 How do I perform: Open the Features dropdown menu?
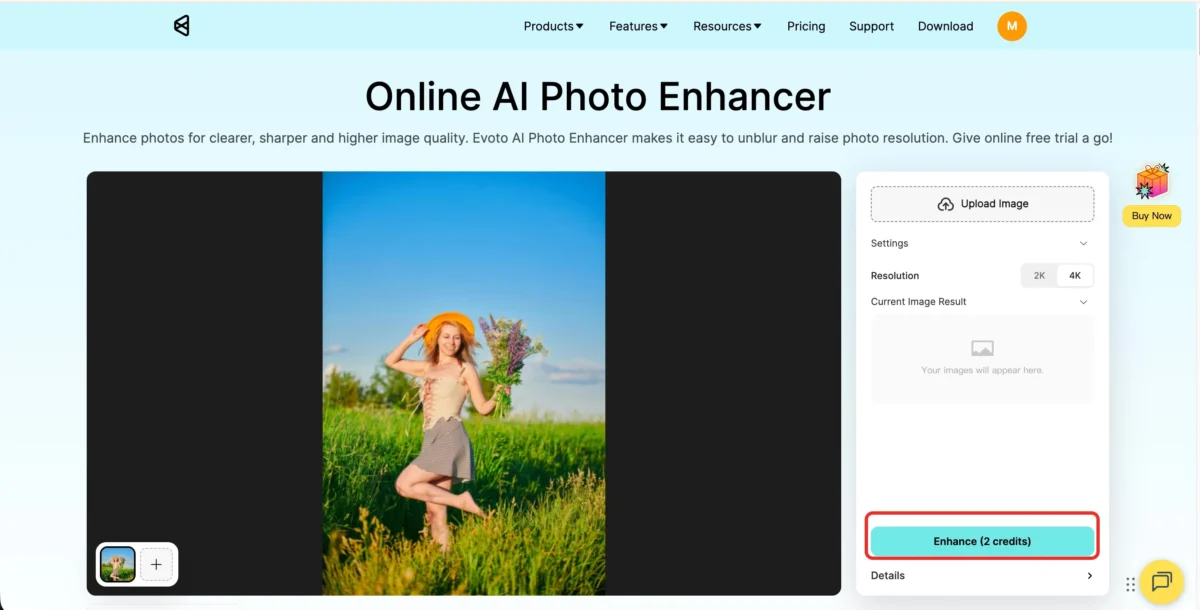pyautogui.click(x=638, y=26)
